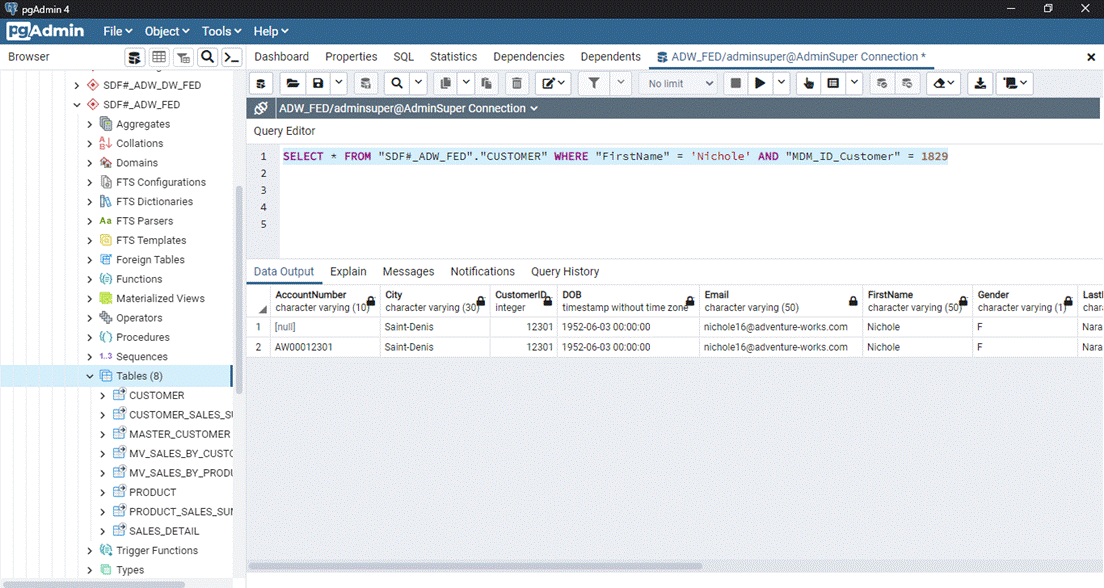
Task: Select the SALES_DETAIL table in tree
Action: coord(164,531)
